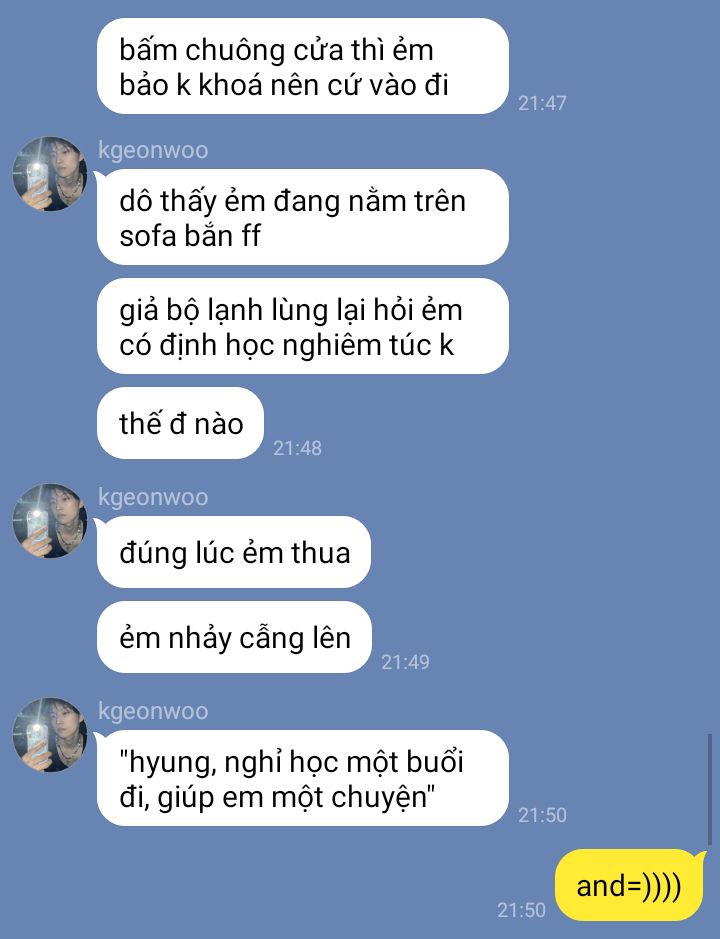Open kgeonwoo's avatar beside the 'hyung' quote message

click(50, 734)
